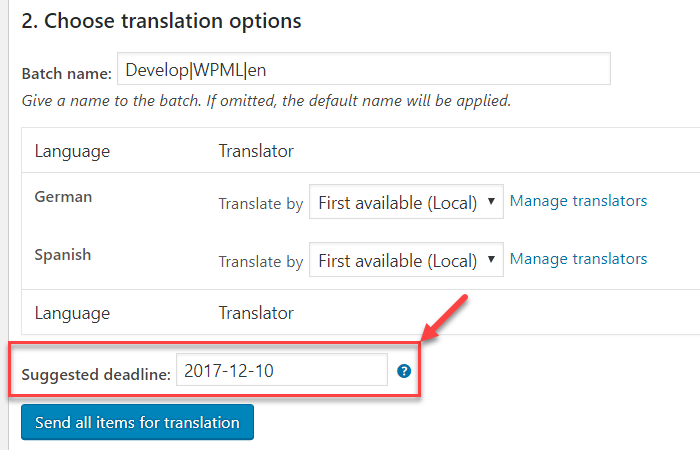Click Manage translators link for German
Screen dimensions: 700x450
(x=578, y=201)
